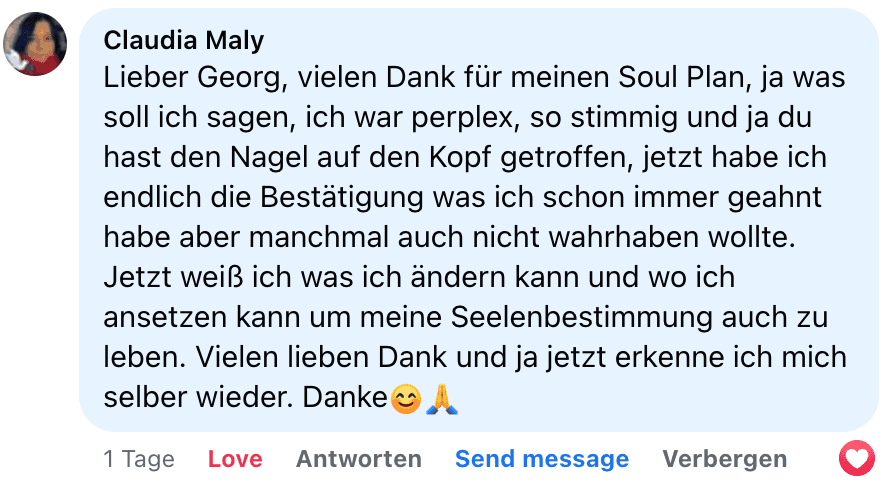Click the red heart reaction icon
Image resolution: width=890 pixels, height=484 pixels.
(856, 459)
